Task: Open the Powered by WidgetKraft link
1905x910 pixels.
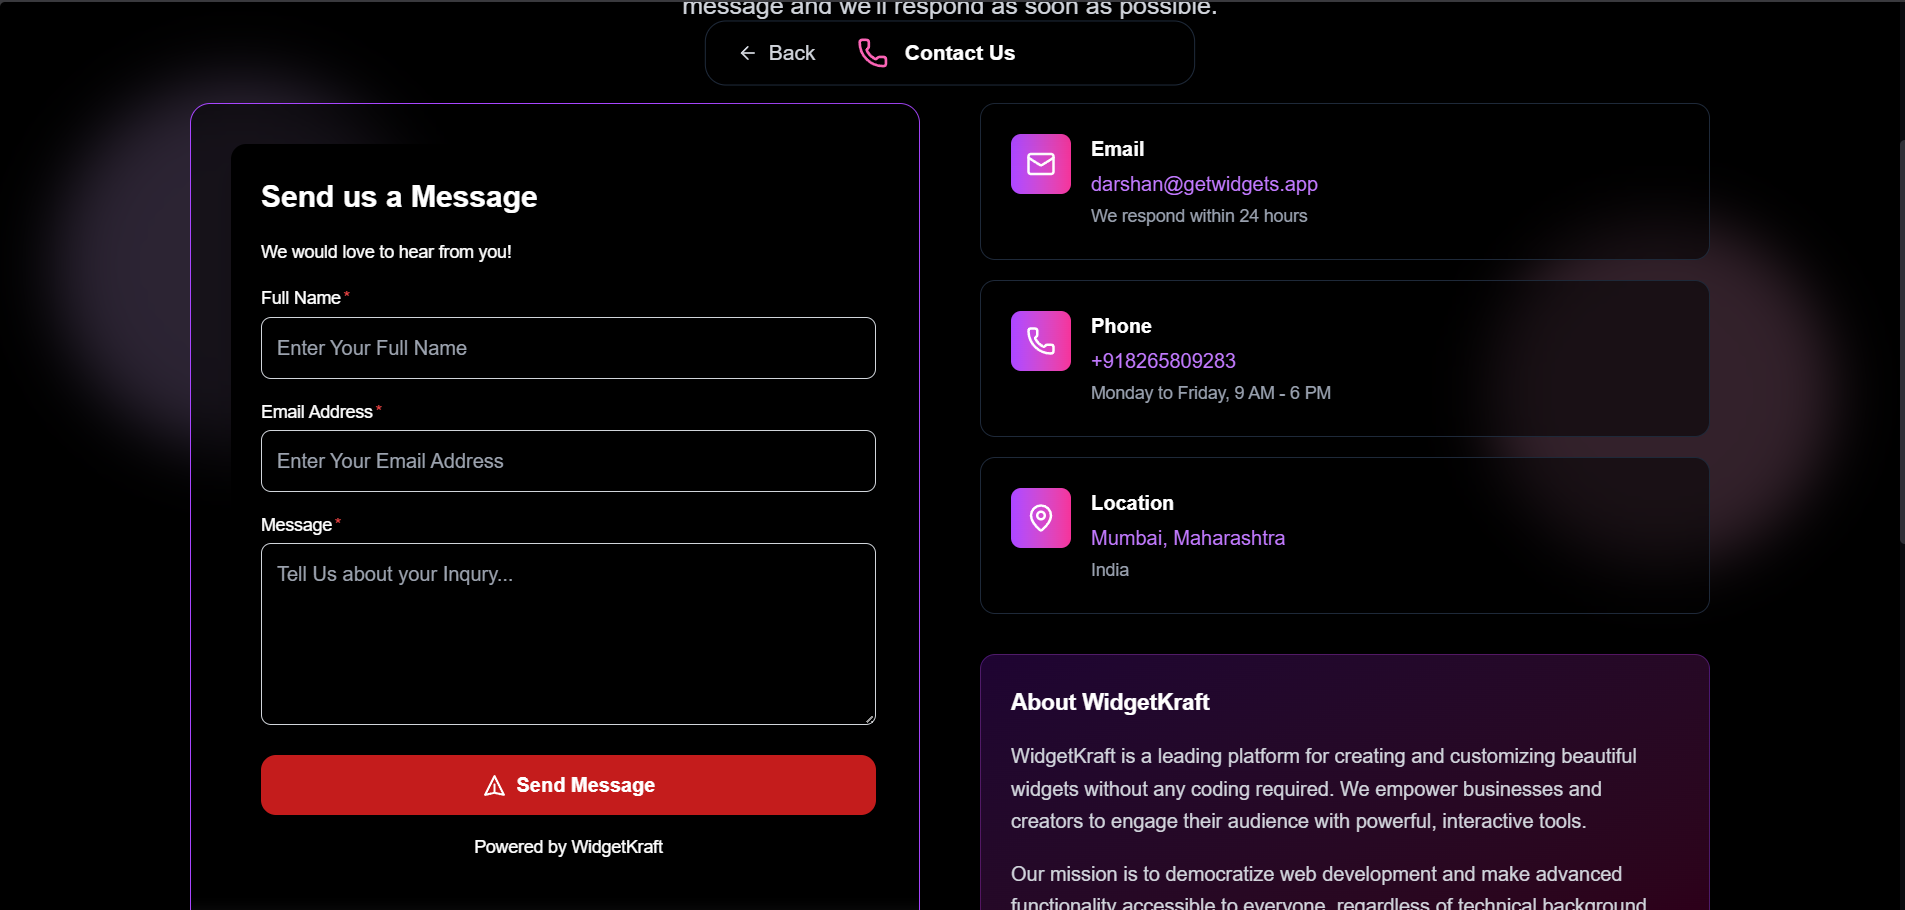Action: pos(567,846)
